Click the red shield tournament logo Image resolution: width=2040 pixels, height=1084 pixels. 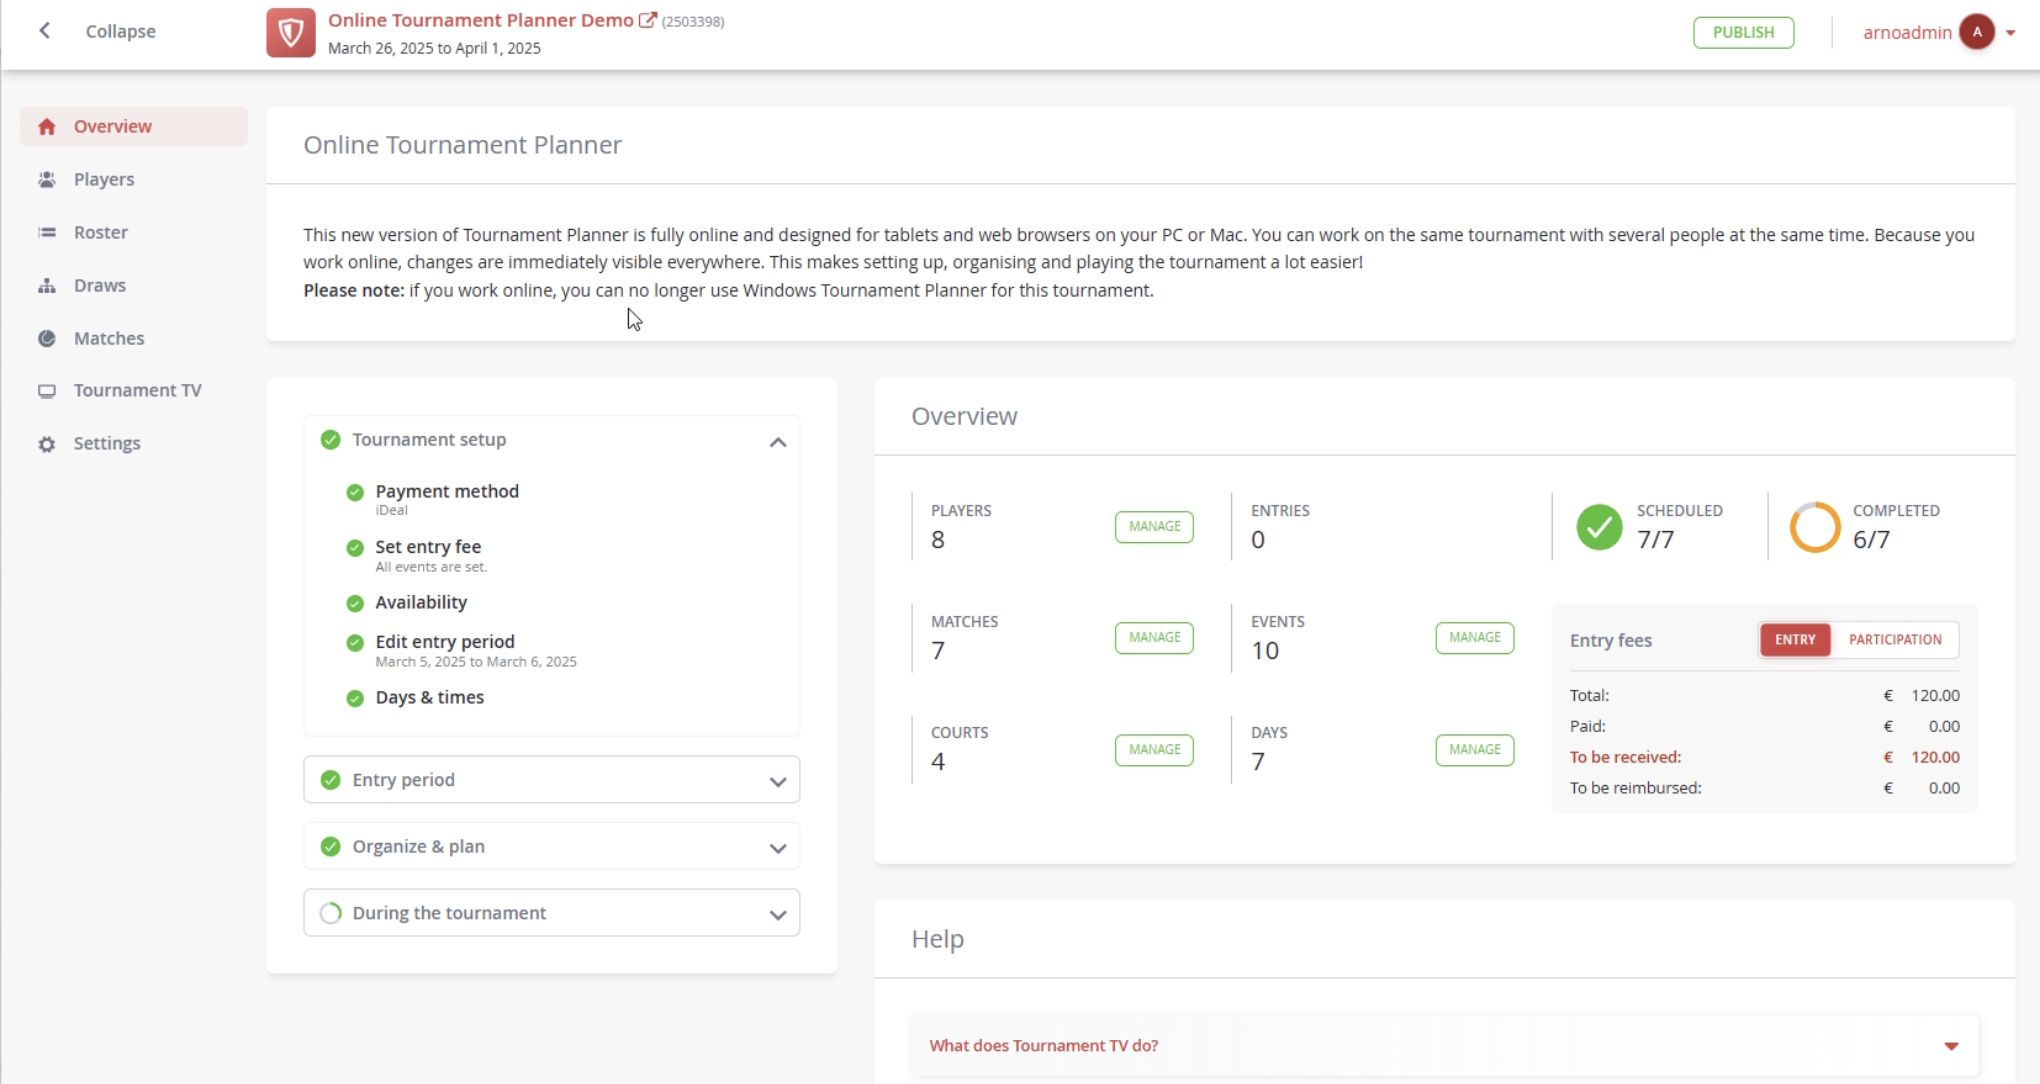(291, 33)
